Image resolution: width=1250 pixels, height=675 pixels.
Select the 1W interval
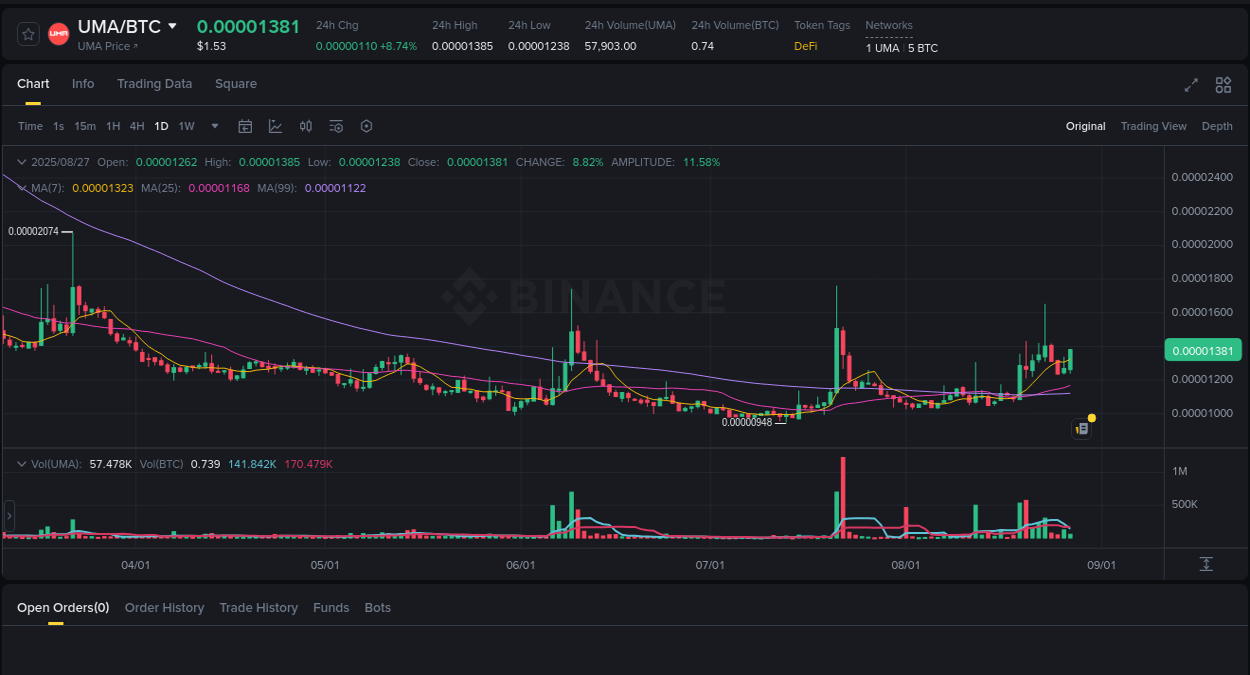click(x=186, y=126)
